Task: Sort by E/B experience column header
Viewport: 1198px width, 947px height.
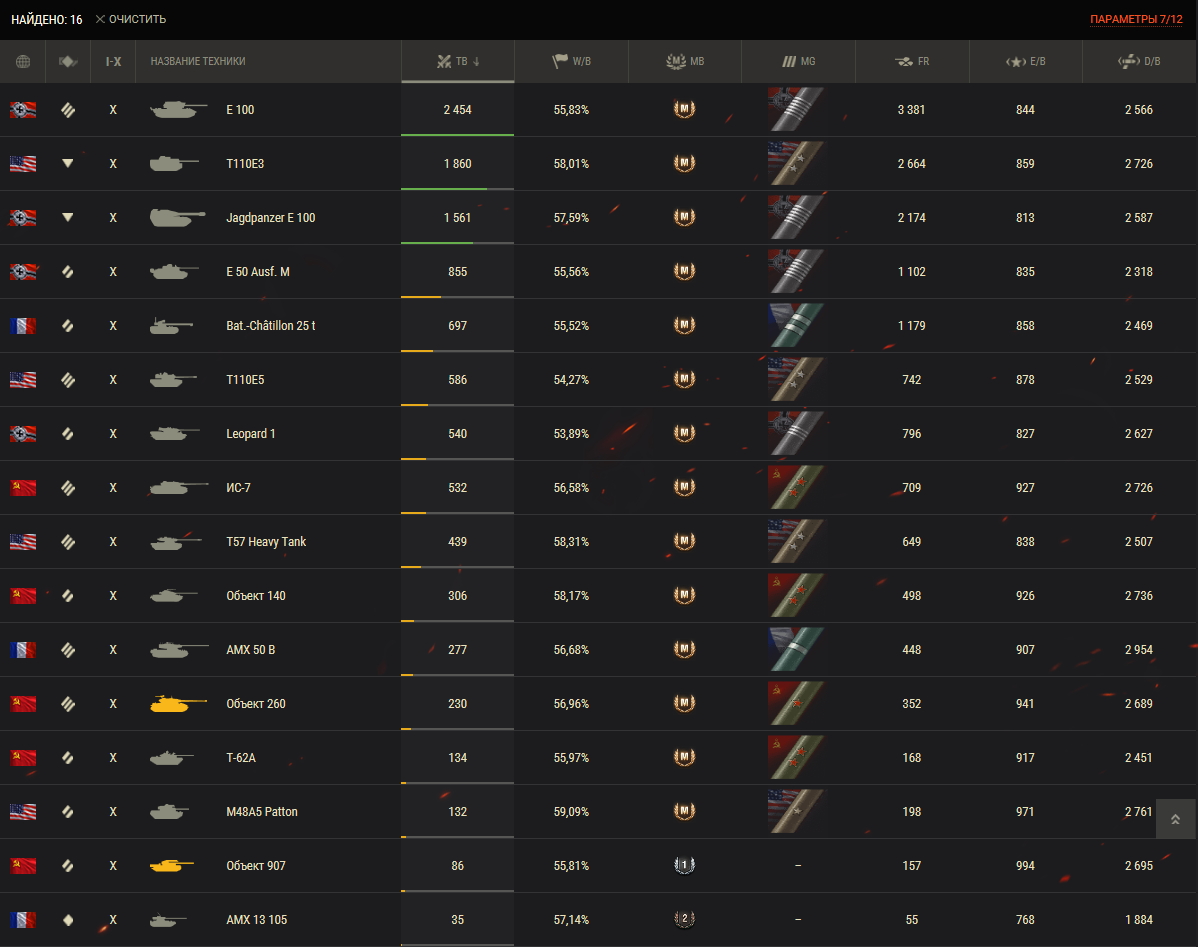Action: 1025,61
